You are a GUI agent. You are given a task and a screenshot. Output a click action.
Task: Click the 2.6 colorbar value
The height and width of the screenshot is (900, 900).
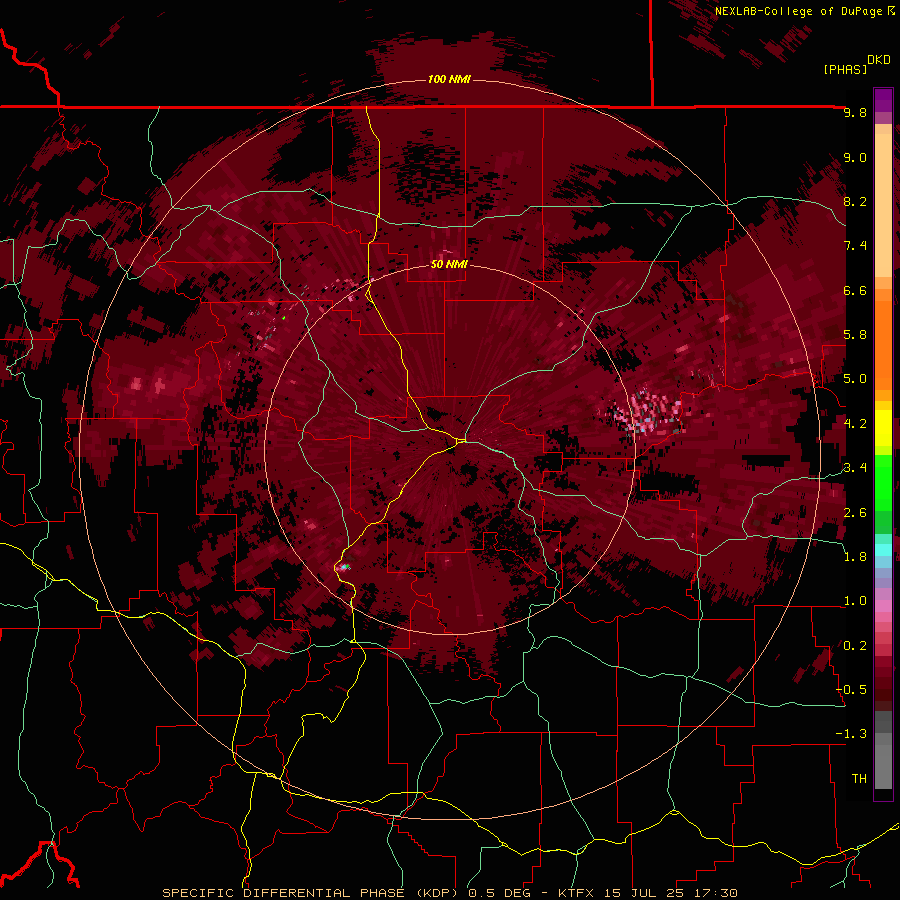[855, 513]
